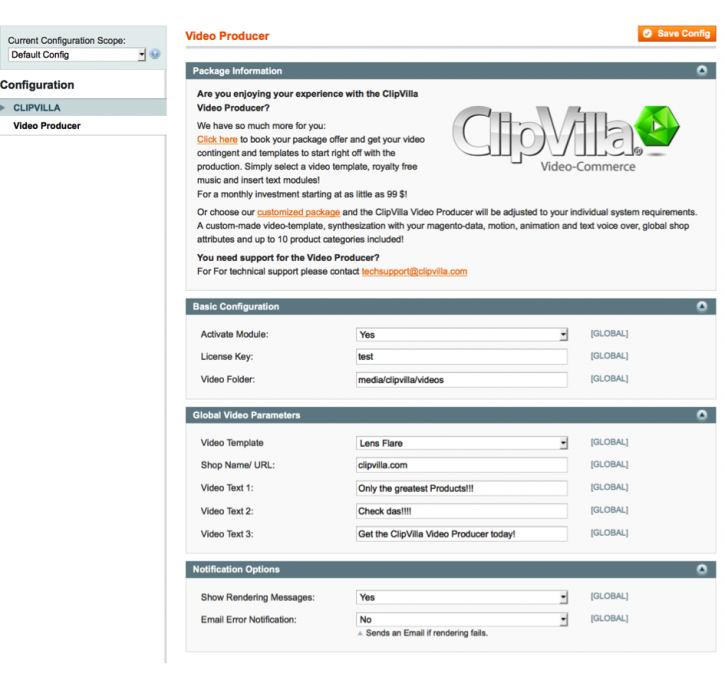Viewport: 725px width, 680px height.
Task: Click the Save Config button
Action: point(676,33)
